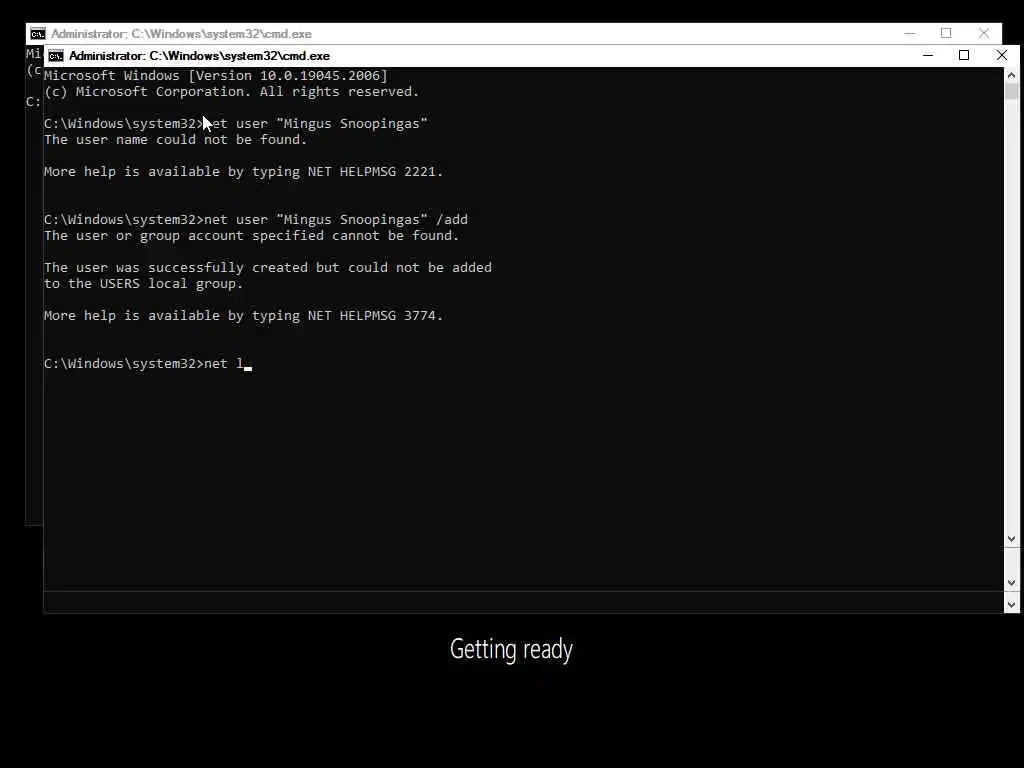Click the 'Getting ready' text
The image size is (1024, 768).
[x=511, y=649]
